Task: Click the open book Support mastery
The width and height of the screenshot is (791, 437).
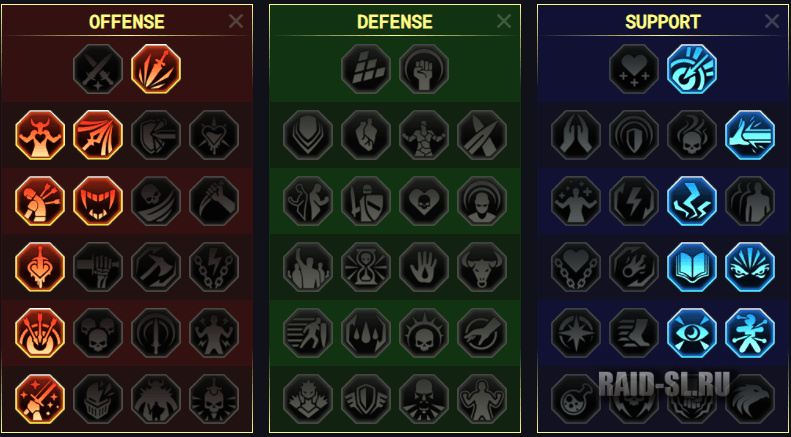Action: (x=692, y=267)
